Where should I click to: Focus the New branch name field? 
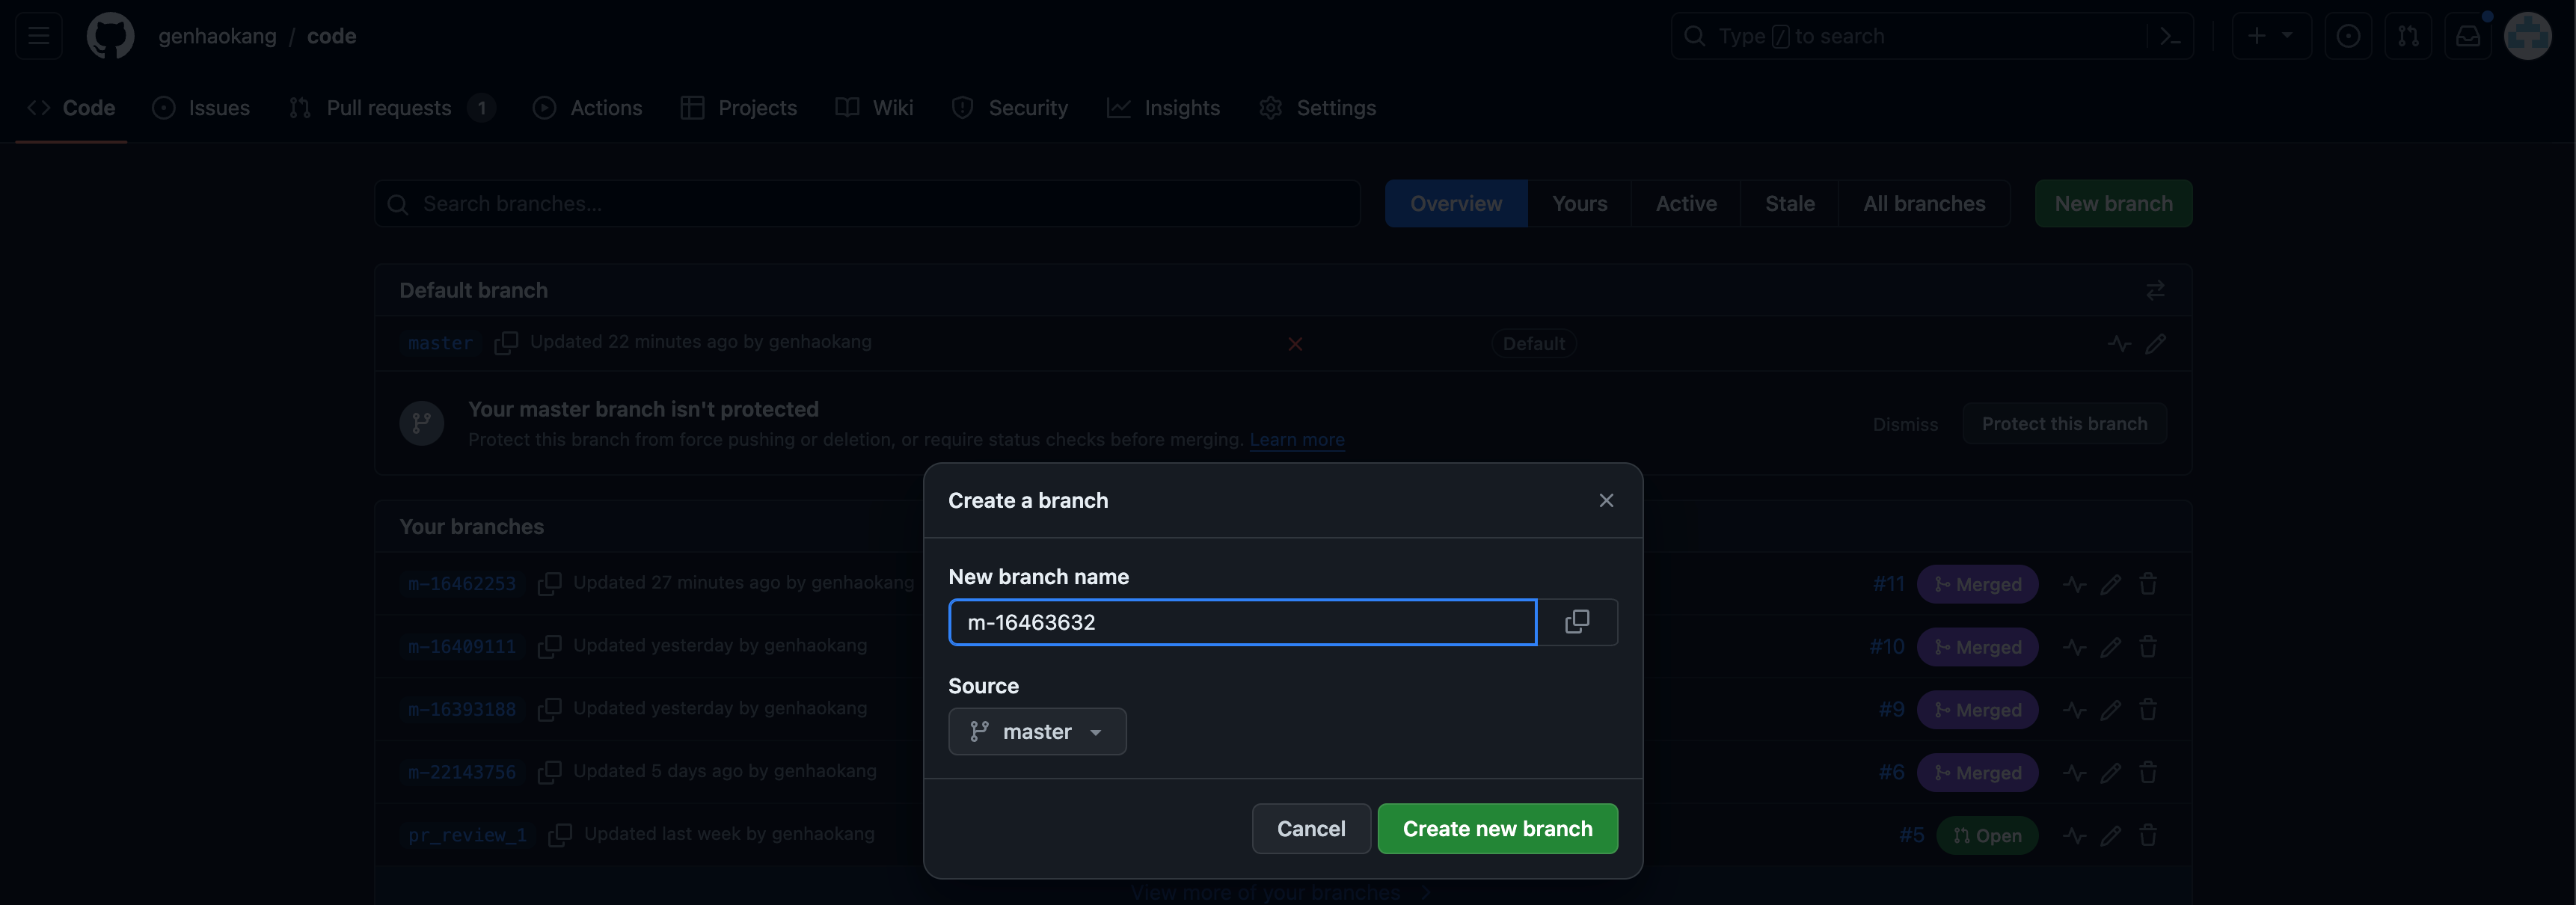click(x=1242, y=622)
